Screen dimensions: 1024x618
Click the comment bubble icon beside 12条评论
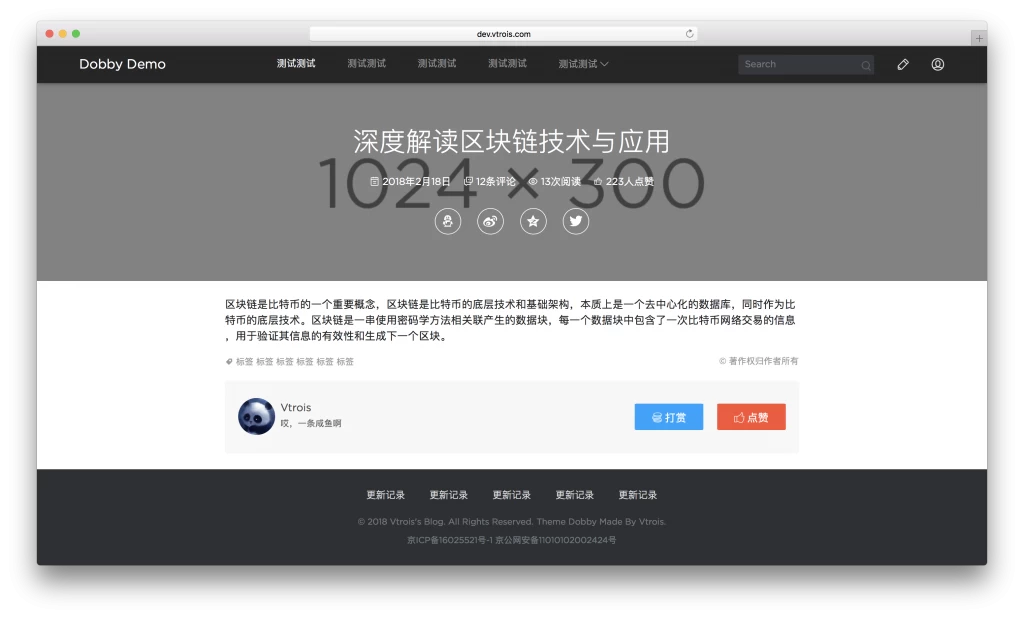[x=469, y=181]
